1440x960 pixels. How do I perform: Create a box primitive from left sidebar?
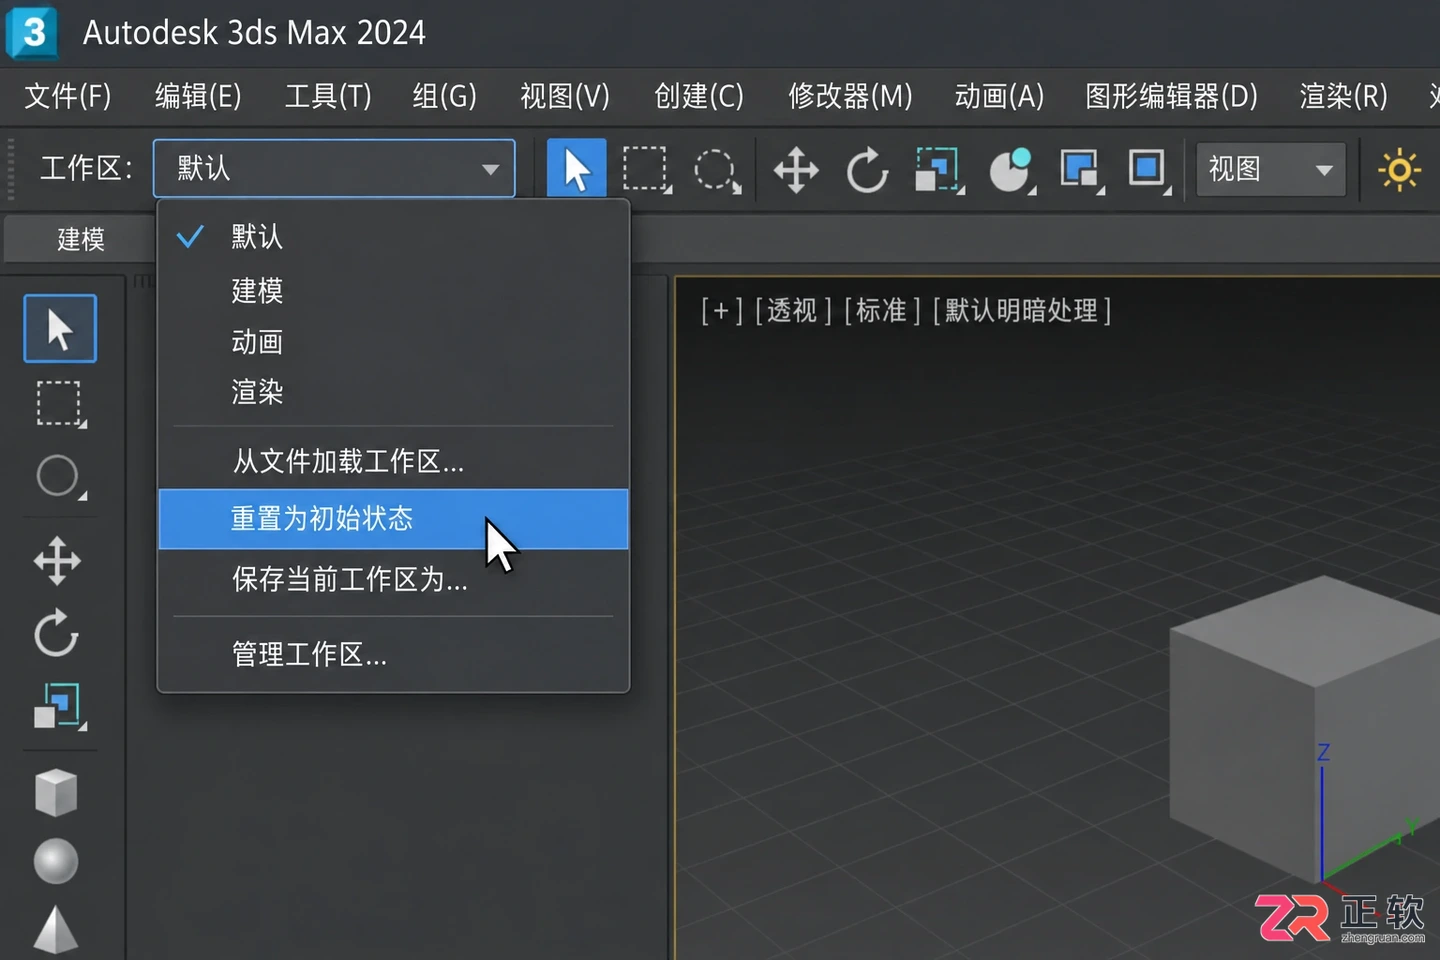[56, 793]
